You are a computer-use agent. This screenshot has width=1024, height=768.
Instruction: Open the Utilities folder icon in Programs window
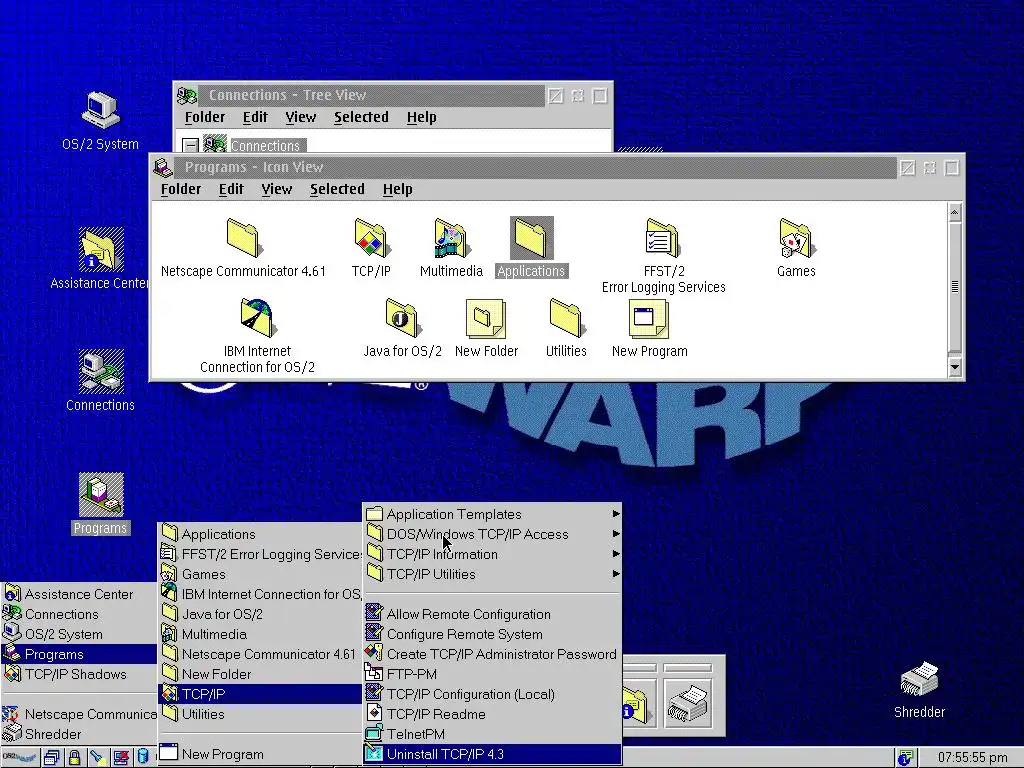click(566, 318)
